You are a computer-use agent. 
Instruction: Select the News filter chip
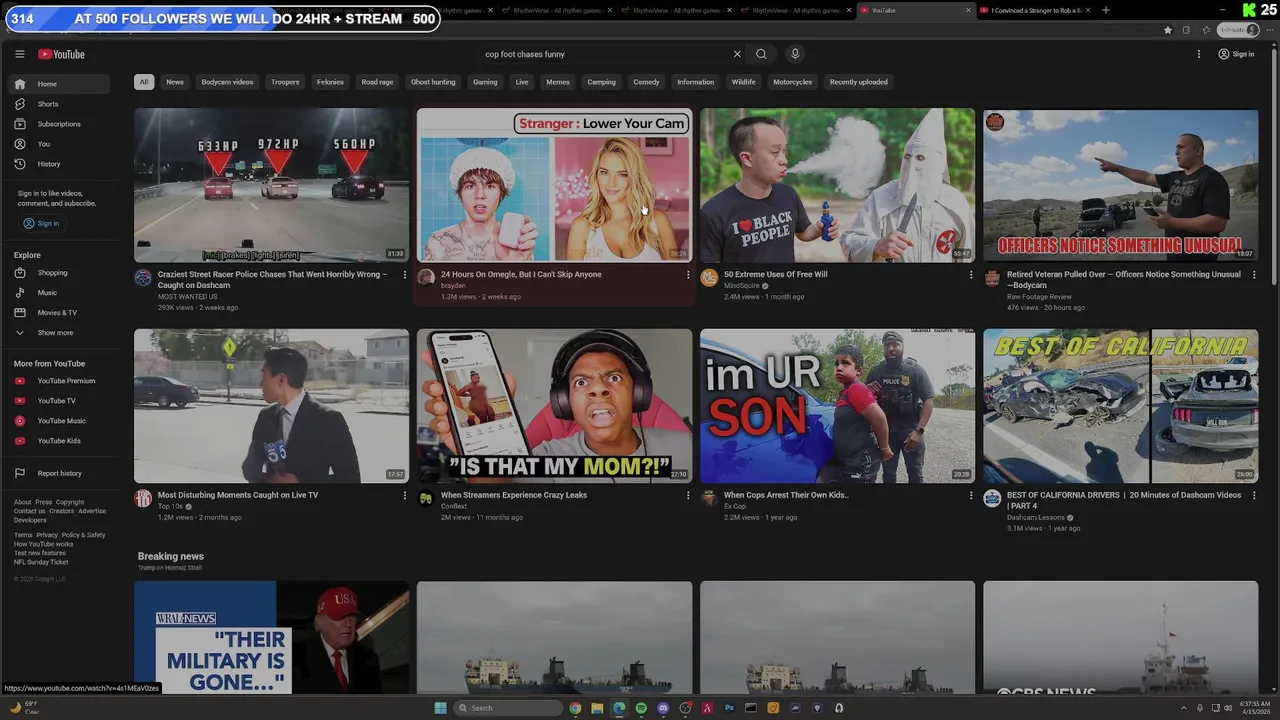[x=175, y=82]
